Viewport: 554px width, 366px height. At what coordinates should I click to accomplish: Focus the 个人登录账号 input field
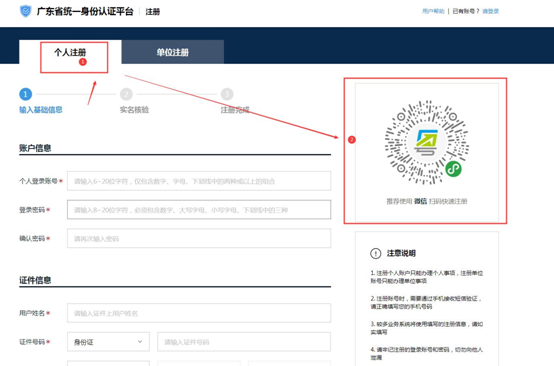click(x=199, y=181)
